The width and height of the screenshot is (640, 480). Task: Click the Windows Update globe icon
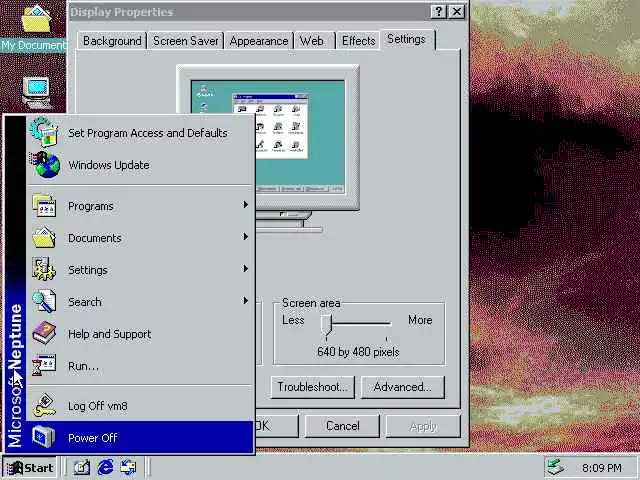click(x=45, y=164)
